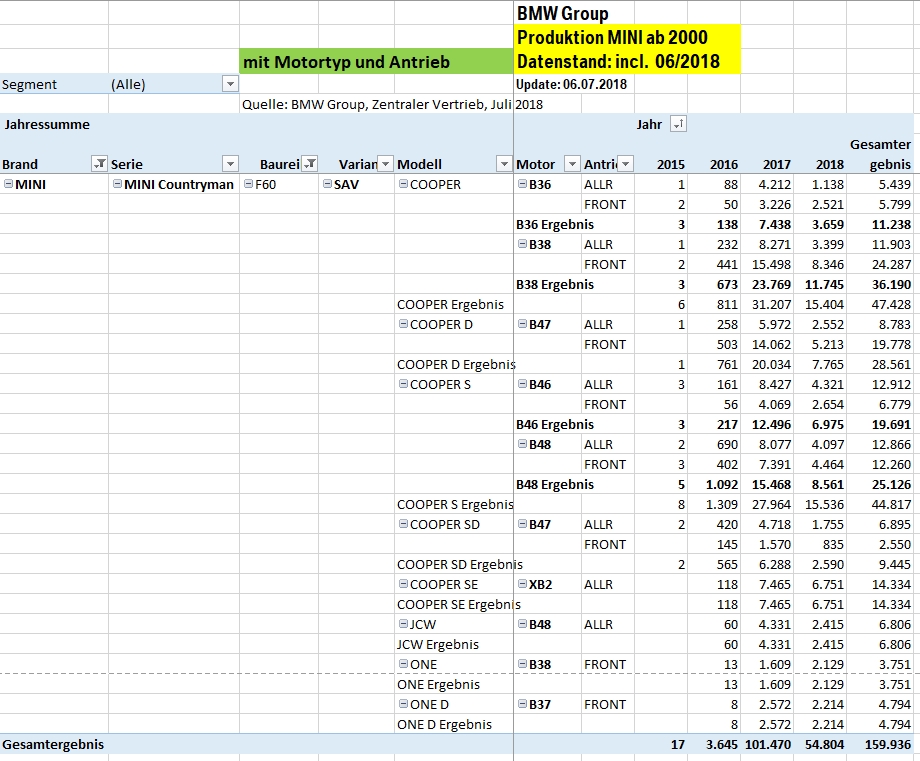The image size is (920, 761).
Task: Select the COOPER total value 47.428
Action: click(891, 304)
